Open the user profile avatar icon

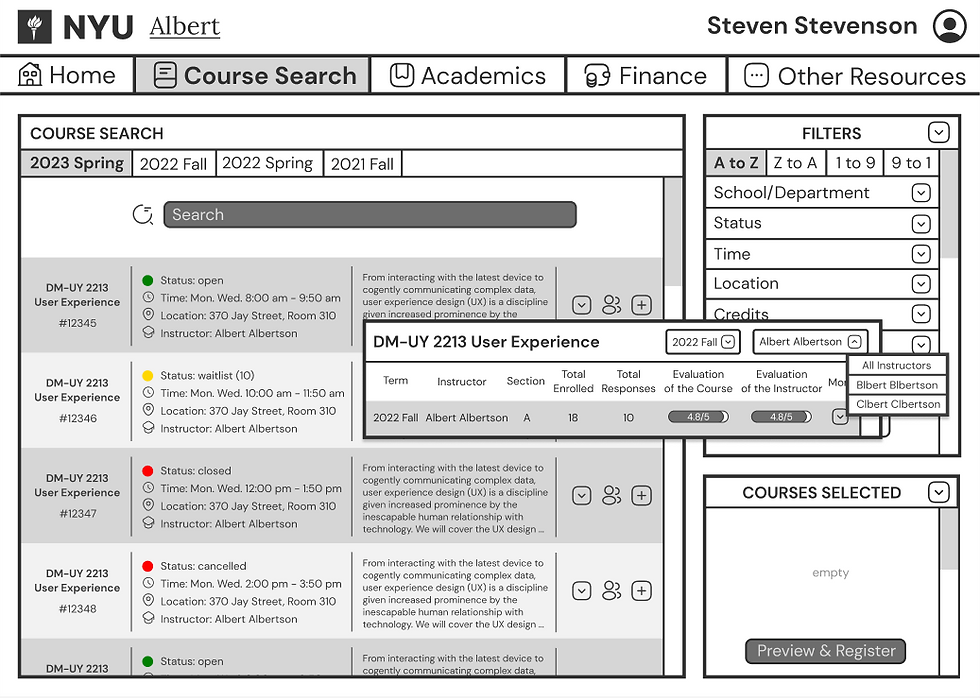(949, 26)
